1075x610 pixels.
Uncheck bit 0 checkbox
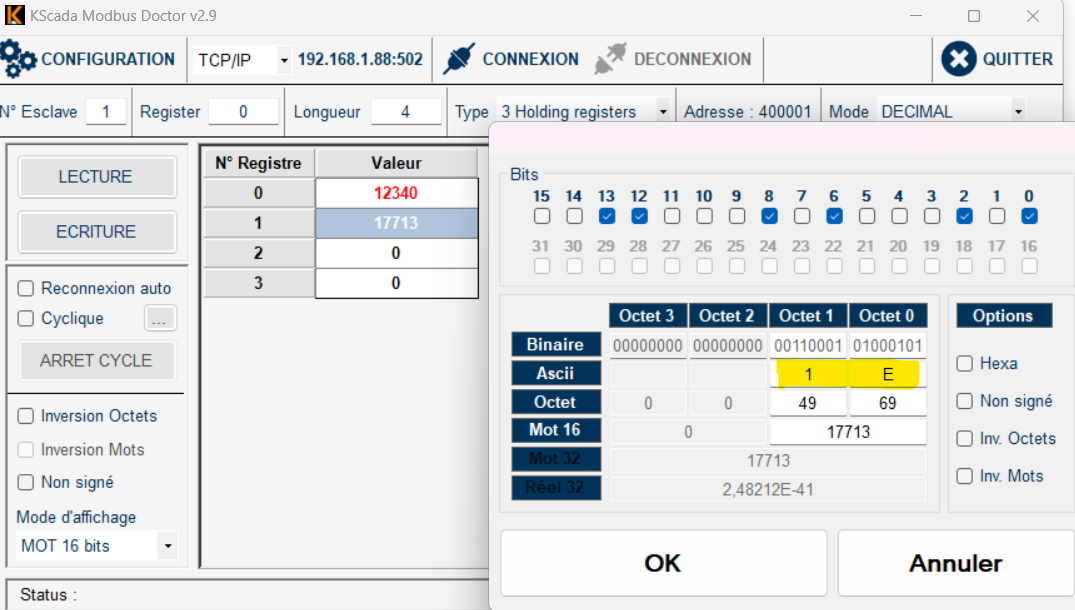[1029, 217]
